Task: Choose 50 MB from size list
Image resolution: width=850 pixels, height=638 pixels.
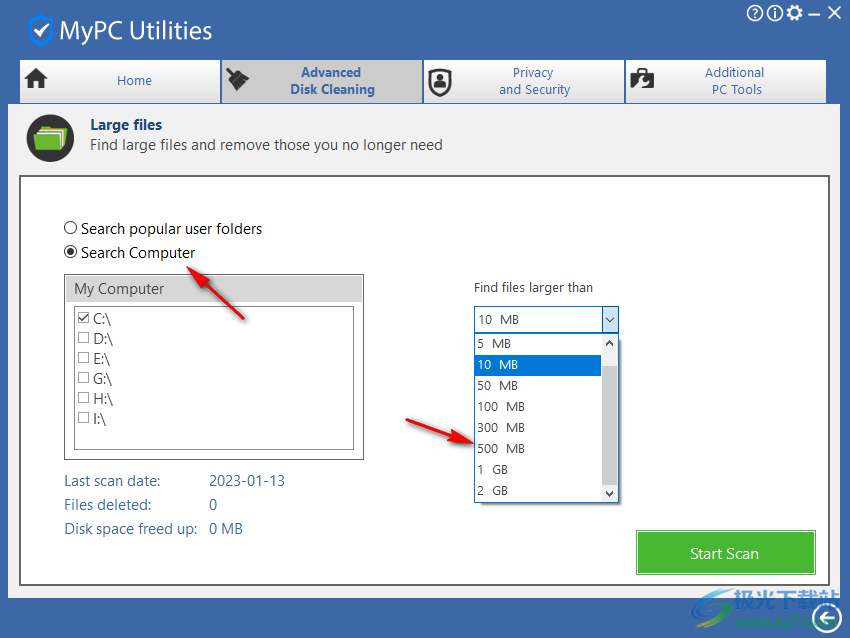Action: (538, 386)
